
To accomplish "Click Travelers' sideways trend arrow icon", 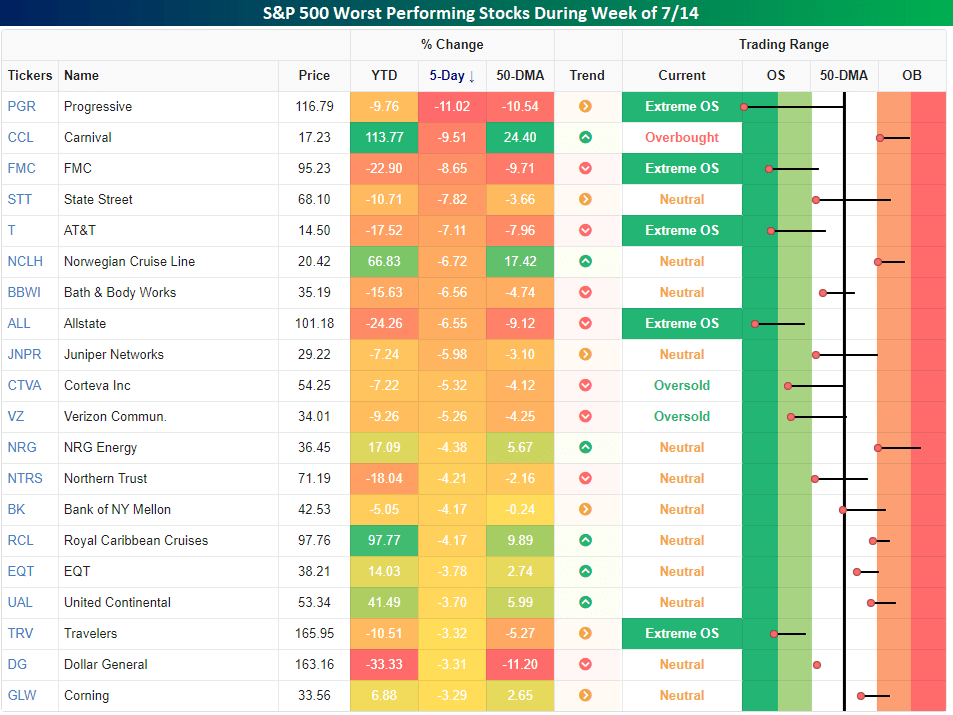I will pos(586,633).
